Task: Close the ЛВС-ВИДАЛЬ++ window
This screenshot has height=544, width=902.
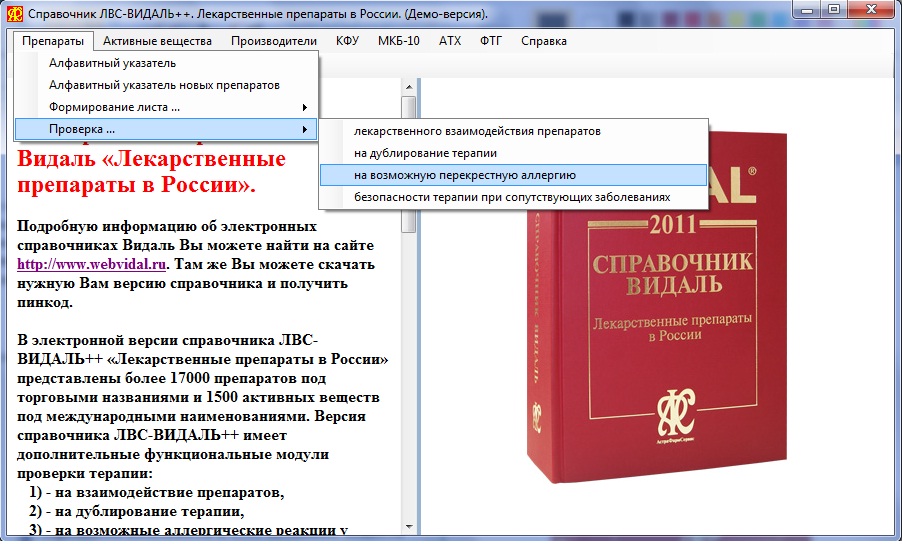Action: click(x=872, y=9)
